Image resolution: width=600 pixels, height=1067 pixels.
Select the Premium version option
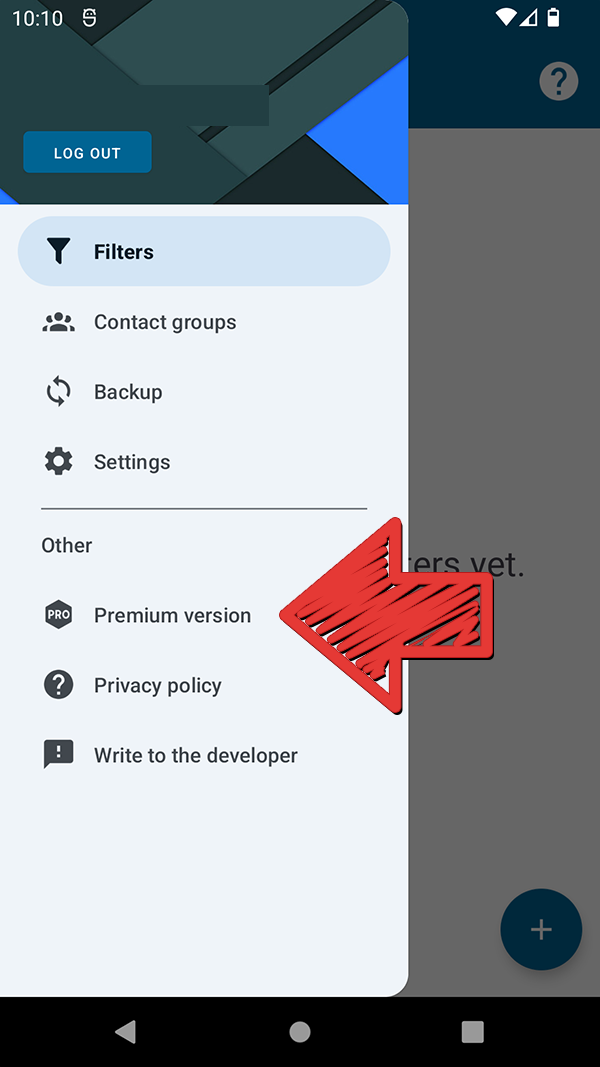(172, 615)
